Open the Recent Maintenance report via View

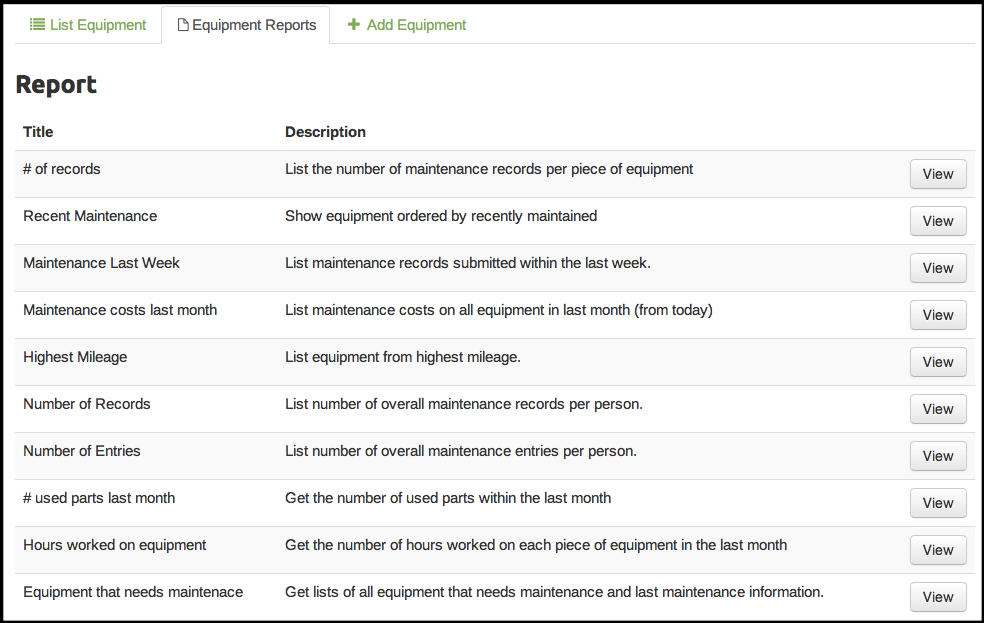click(x=937, y=221)
